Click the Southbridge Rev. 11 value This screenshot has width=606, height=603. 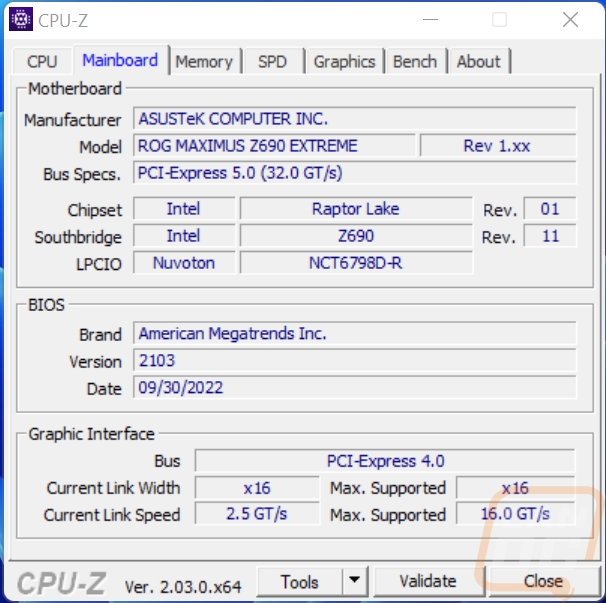point(550,236)
